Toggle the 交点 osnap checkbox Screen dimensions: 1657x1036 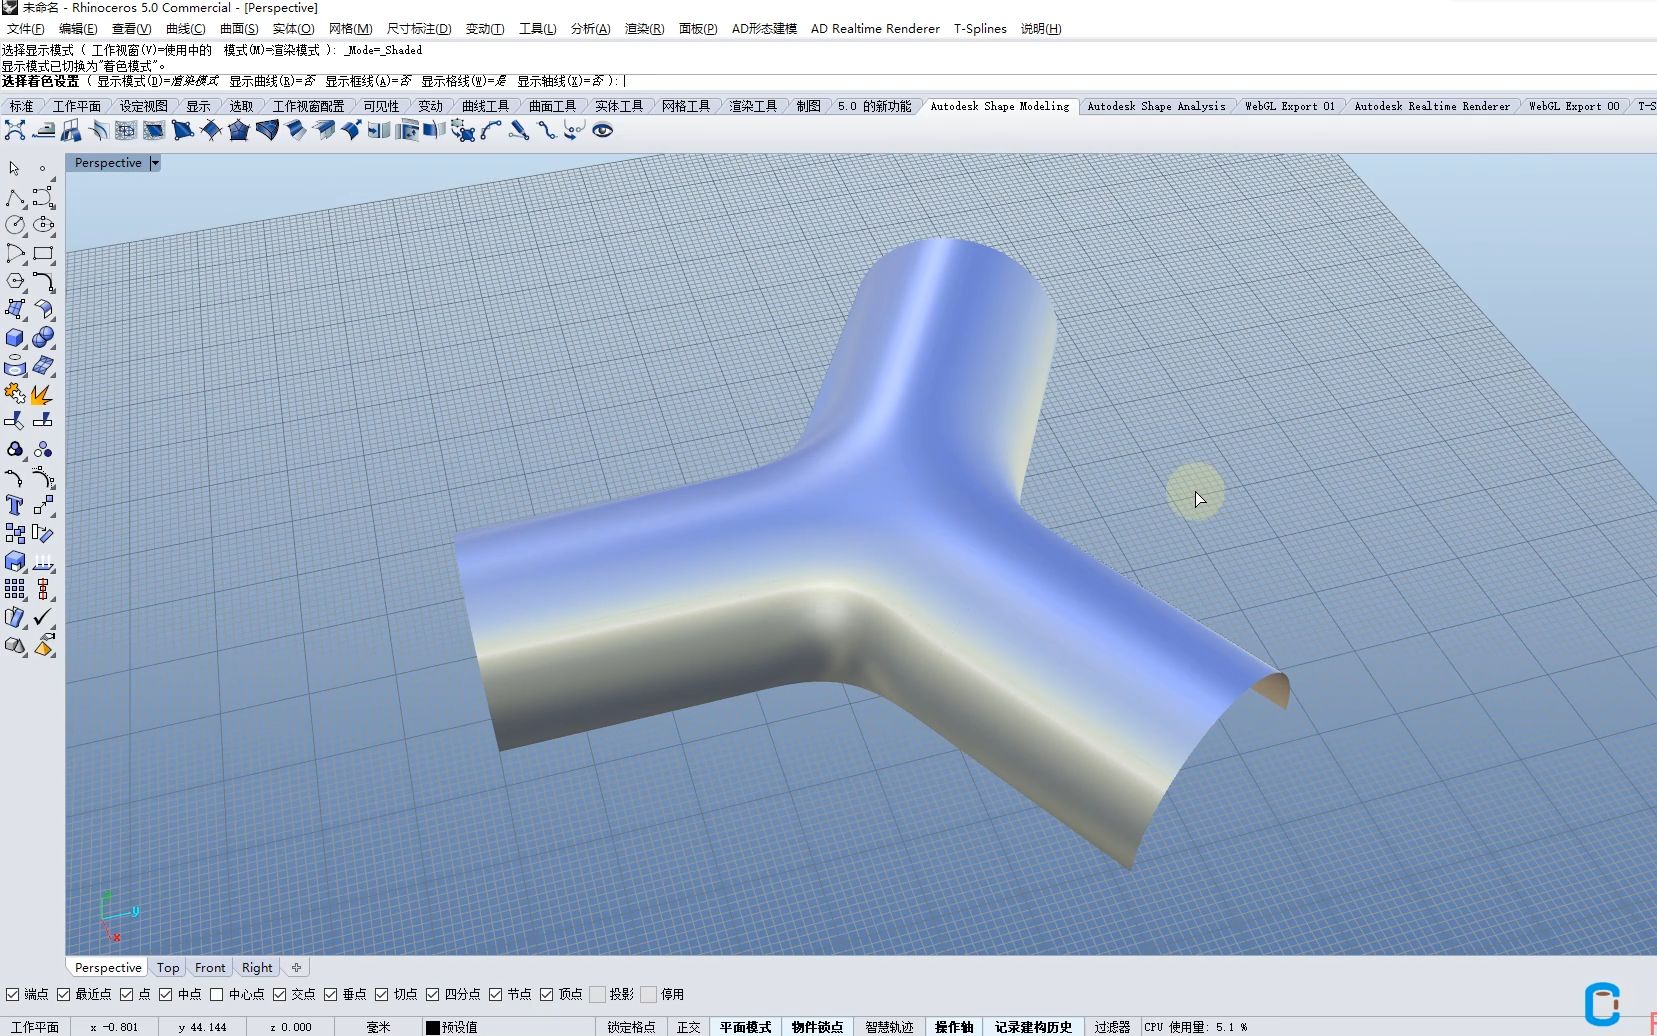pyautogui.click(x=280, y=994)
